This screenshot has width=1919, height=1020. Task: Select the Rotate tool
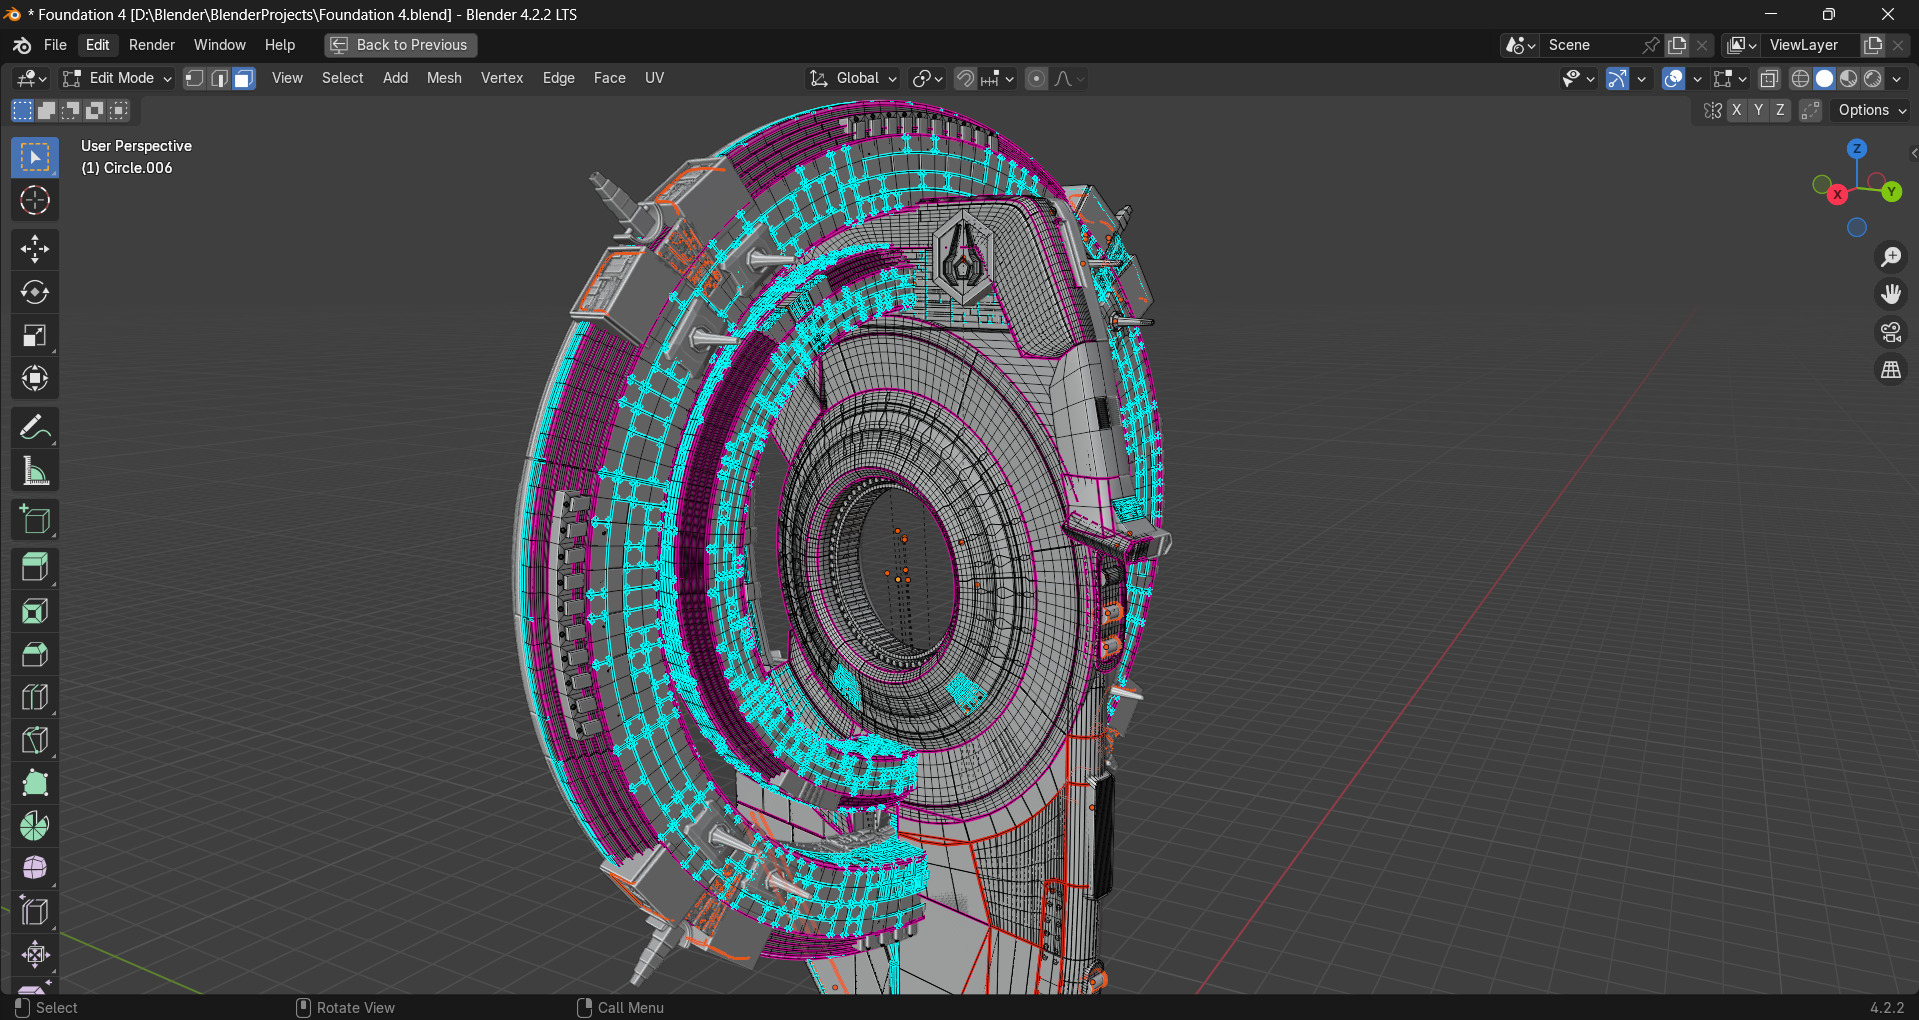click(35, 292)
